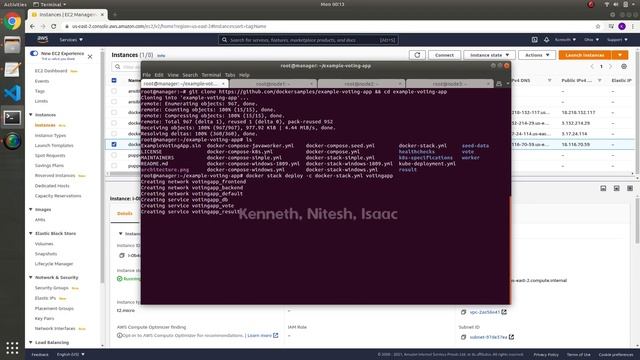The image size is (640, 360).
Task: Open the Ohio region selector
Action: coord(591,40)
